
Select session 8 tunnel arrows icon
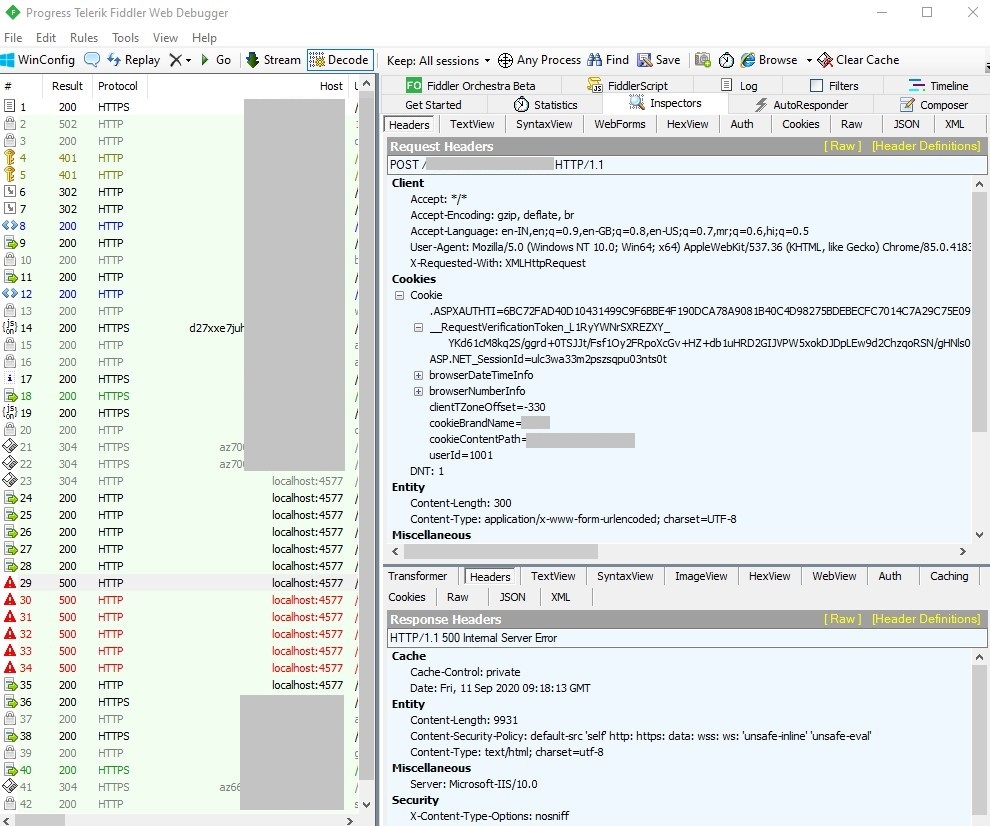[9, 225]
